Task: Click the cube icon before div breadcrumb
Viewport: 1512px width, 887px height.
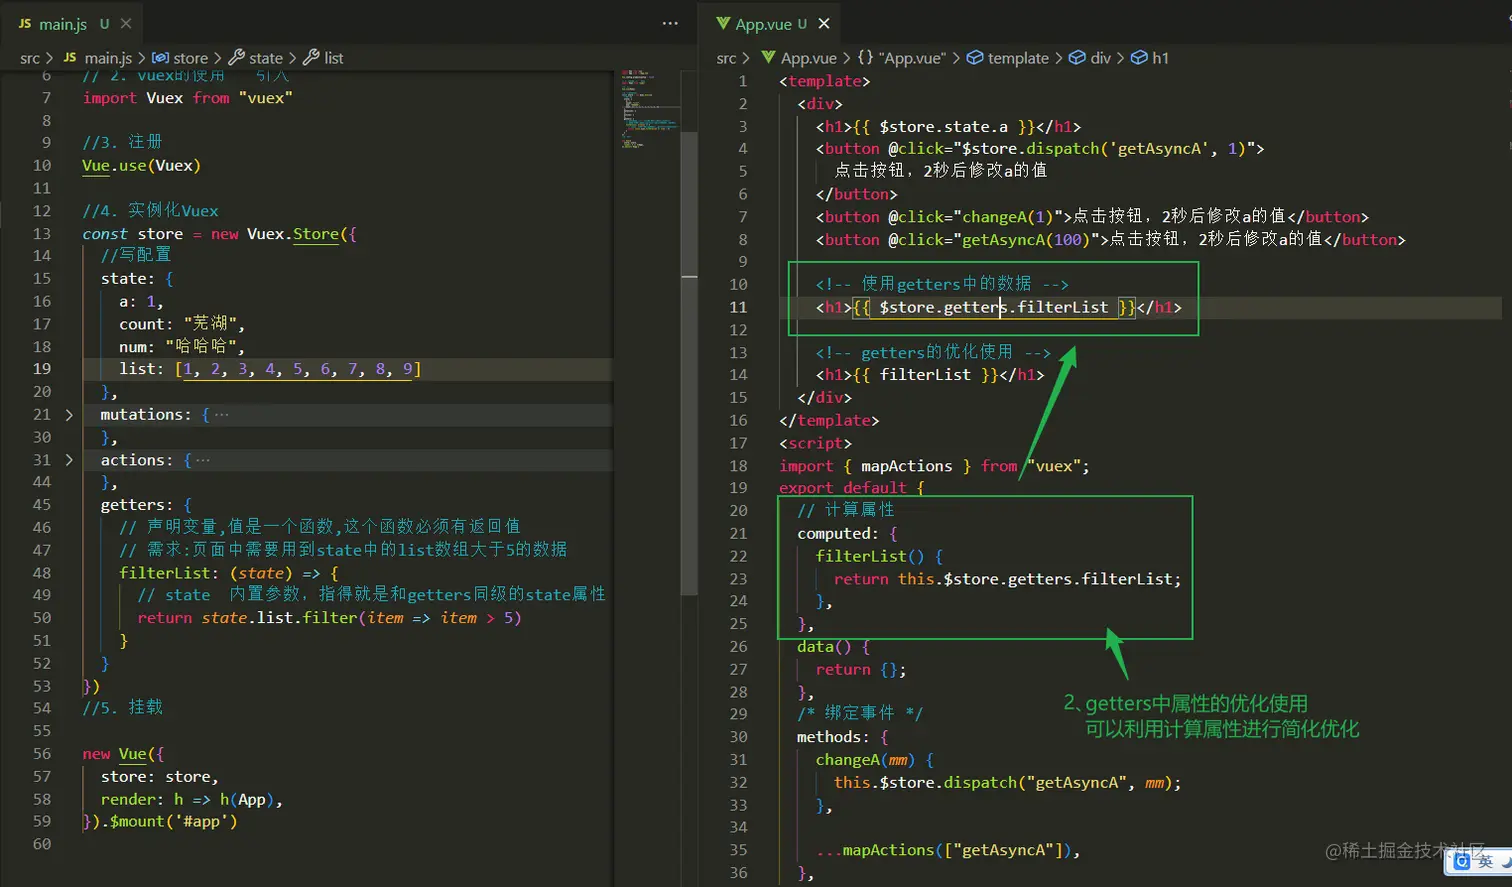Action: (x=1077, y=58)
